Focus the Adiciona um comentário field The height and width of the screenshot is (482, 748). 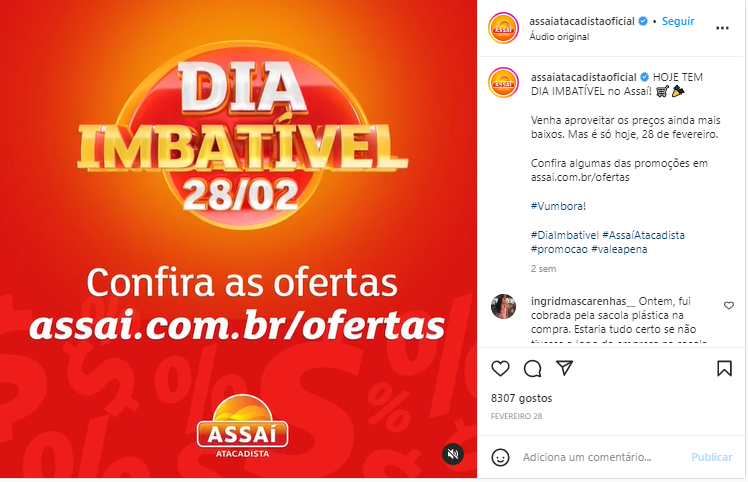click(602, 457)
